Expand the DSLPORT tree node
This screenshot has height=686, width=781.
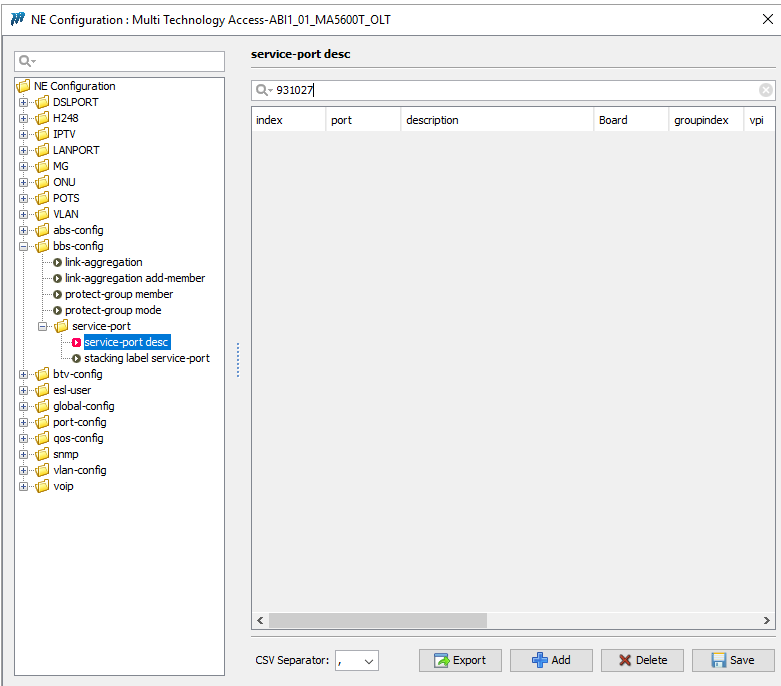click(x=24, y=102)
